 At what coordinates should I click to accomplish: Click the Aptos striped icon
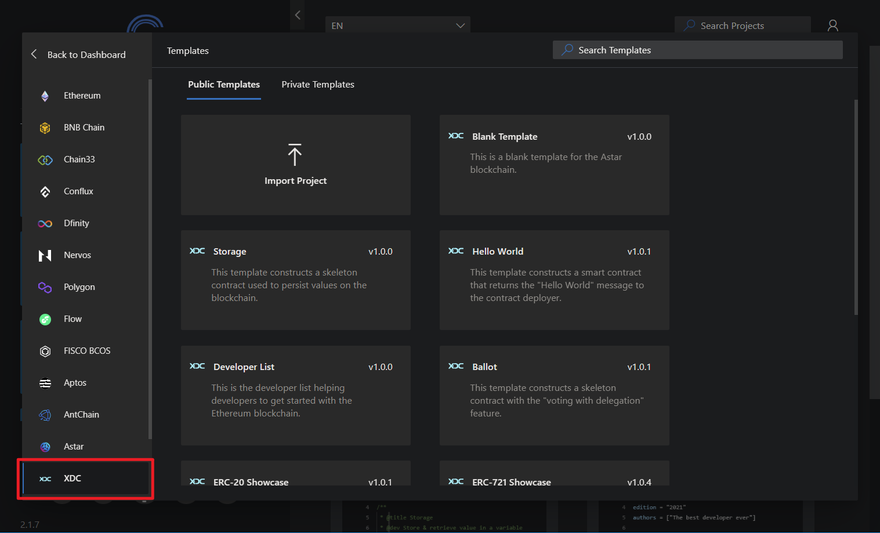click(45, 383)
